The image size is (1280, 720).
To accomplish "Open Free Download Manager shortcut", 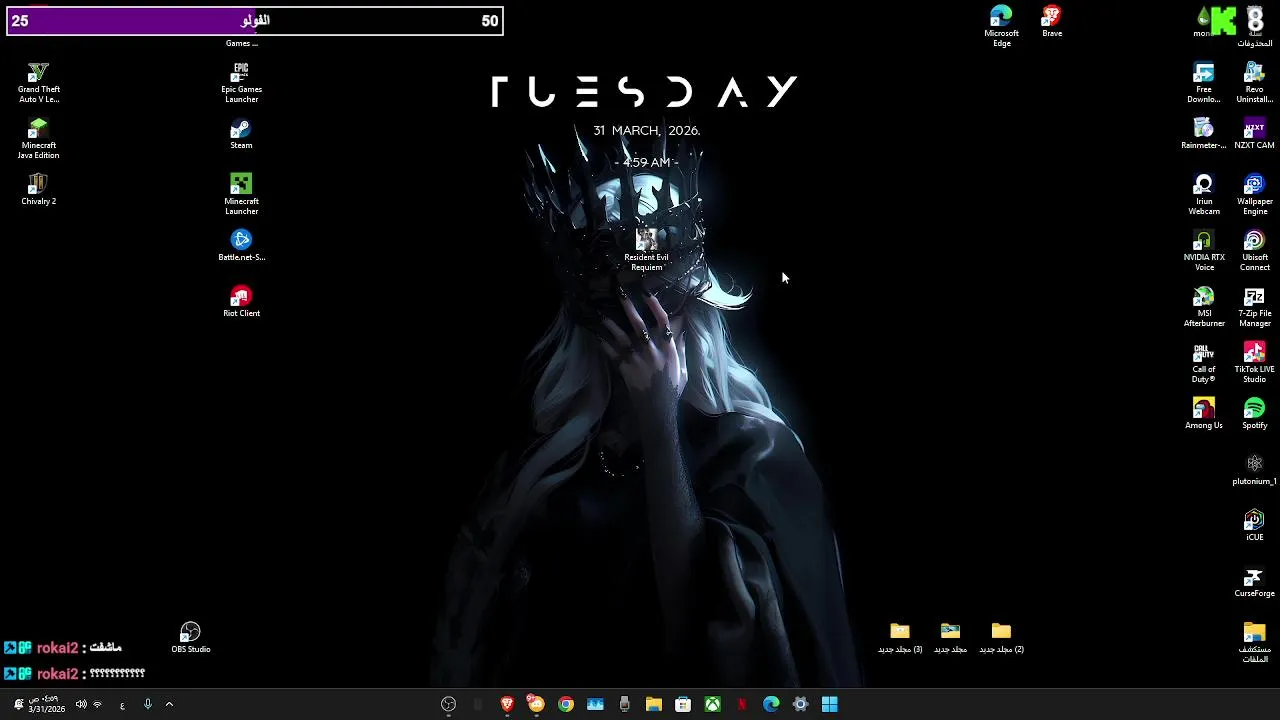I will click(1203, 82).
